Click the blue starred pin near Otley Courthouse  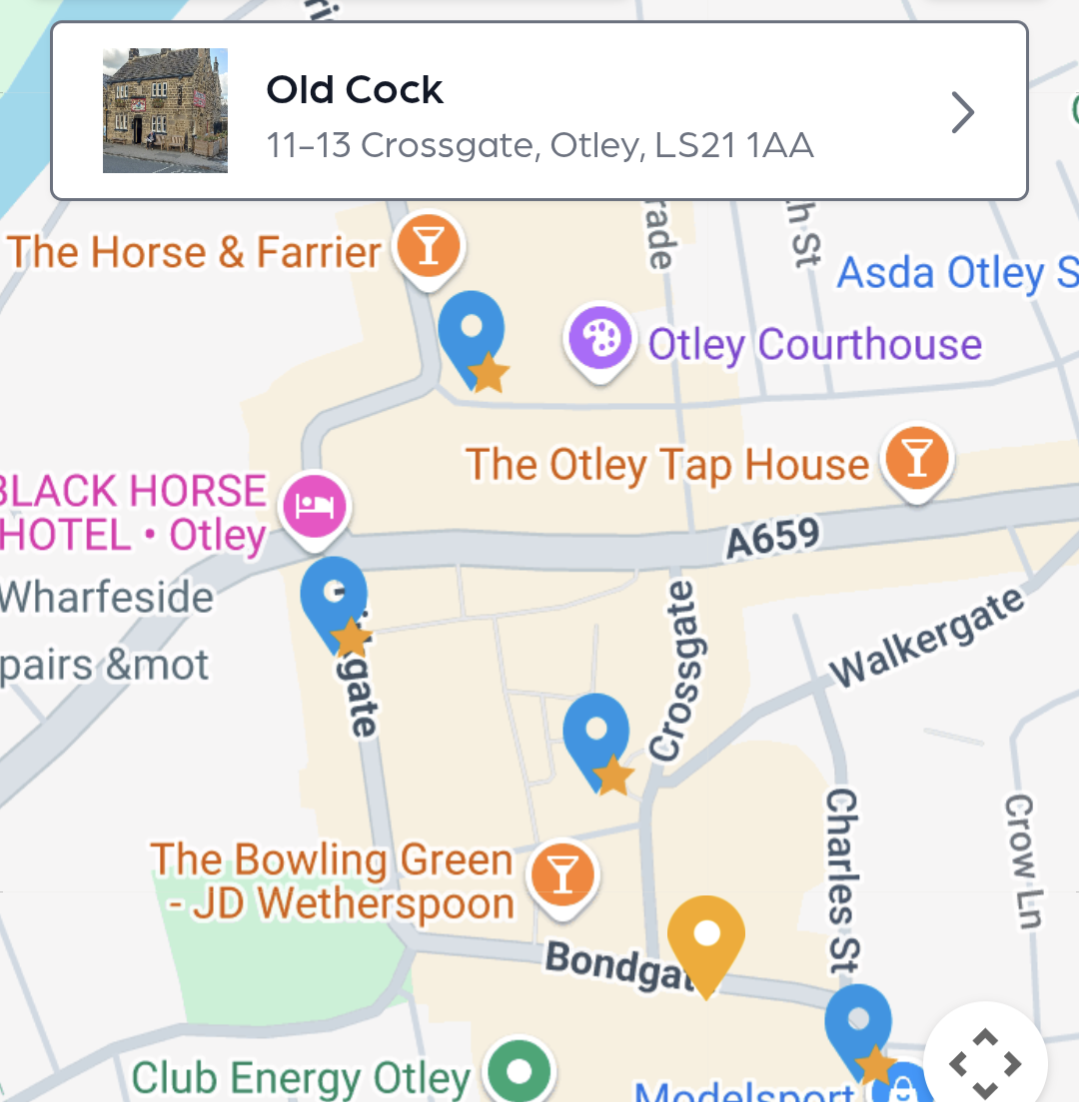pyautogui.click(x=471, y=330)
